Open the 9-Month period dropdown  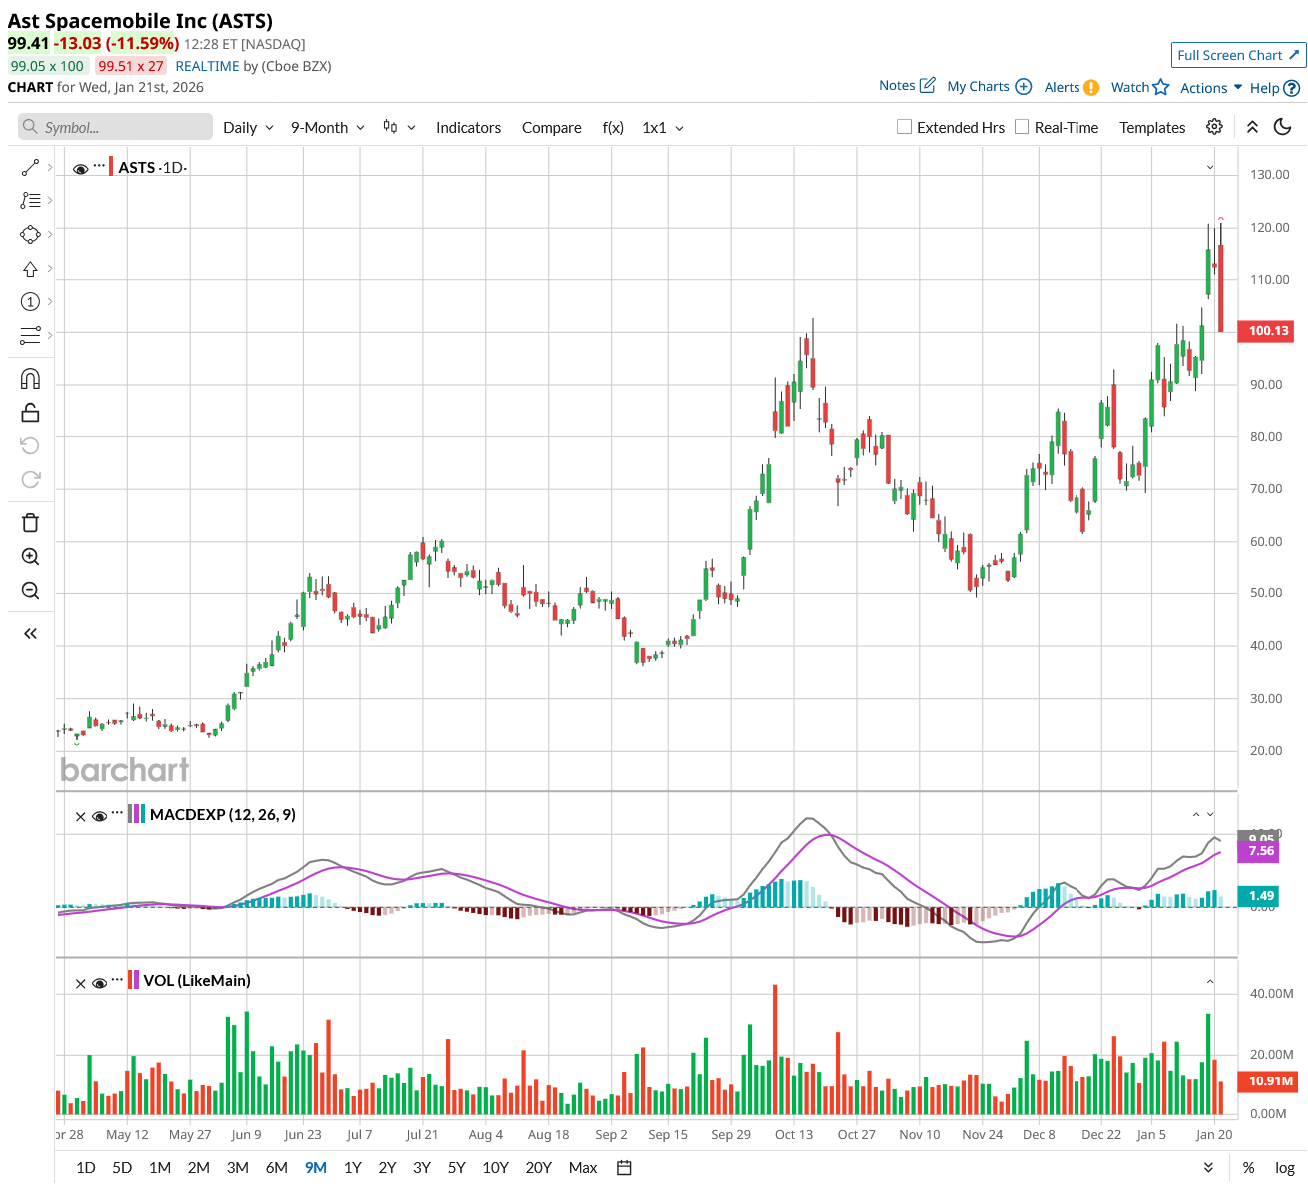[x=328, y=127]
